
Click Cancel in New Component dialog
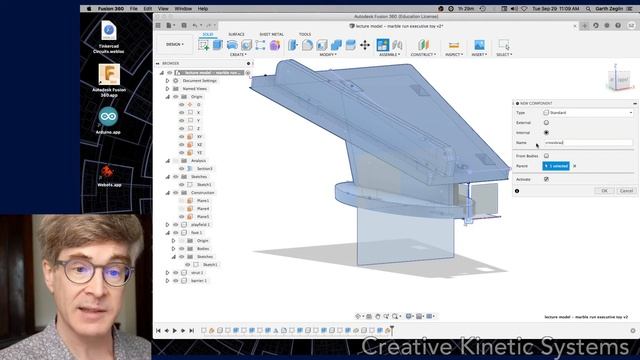626,191
